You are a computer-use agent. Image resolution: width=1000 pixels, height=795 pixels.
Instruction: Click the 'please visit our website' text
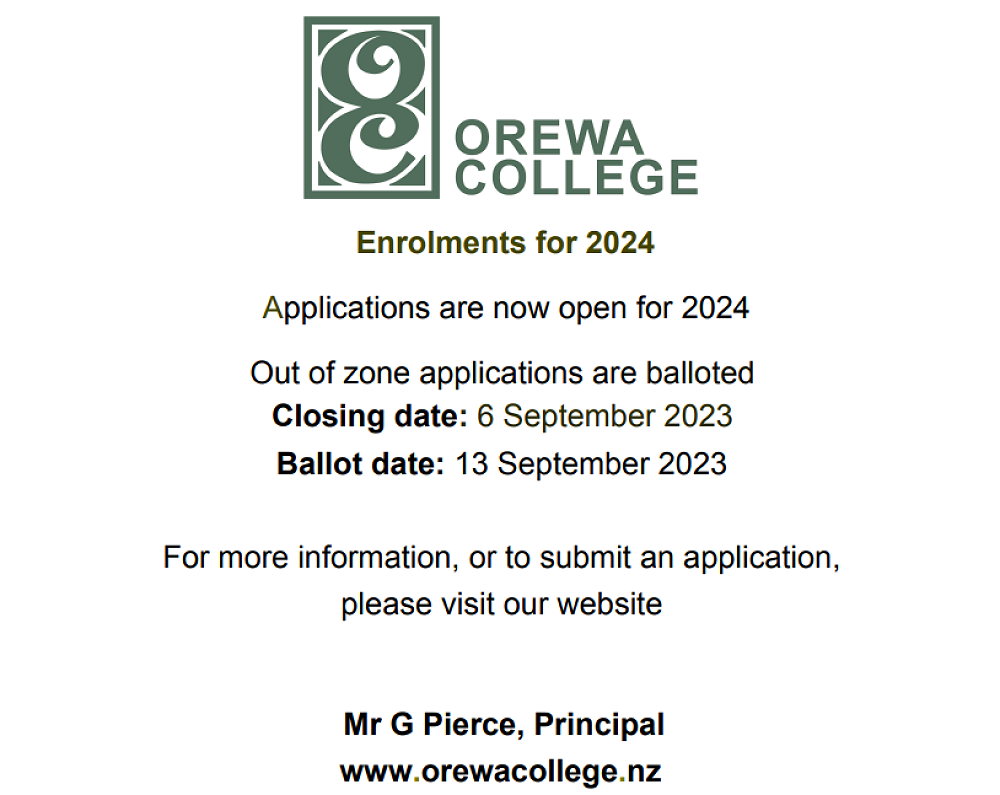pyautogui.click(x=501, y=604)
